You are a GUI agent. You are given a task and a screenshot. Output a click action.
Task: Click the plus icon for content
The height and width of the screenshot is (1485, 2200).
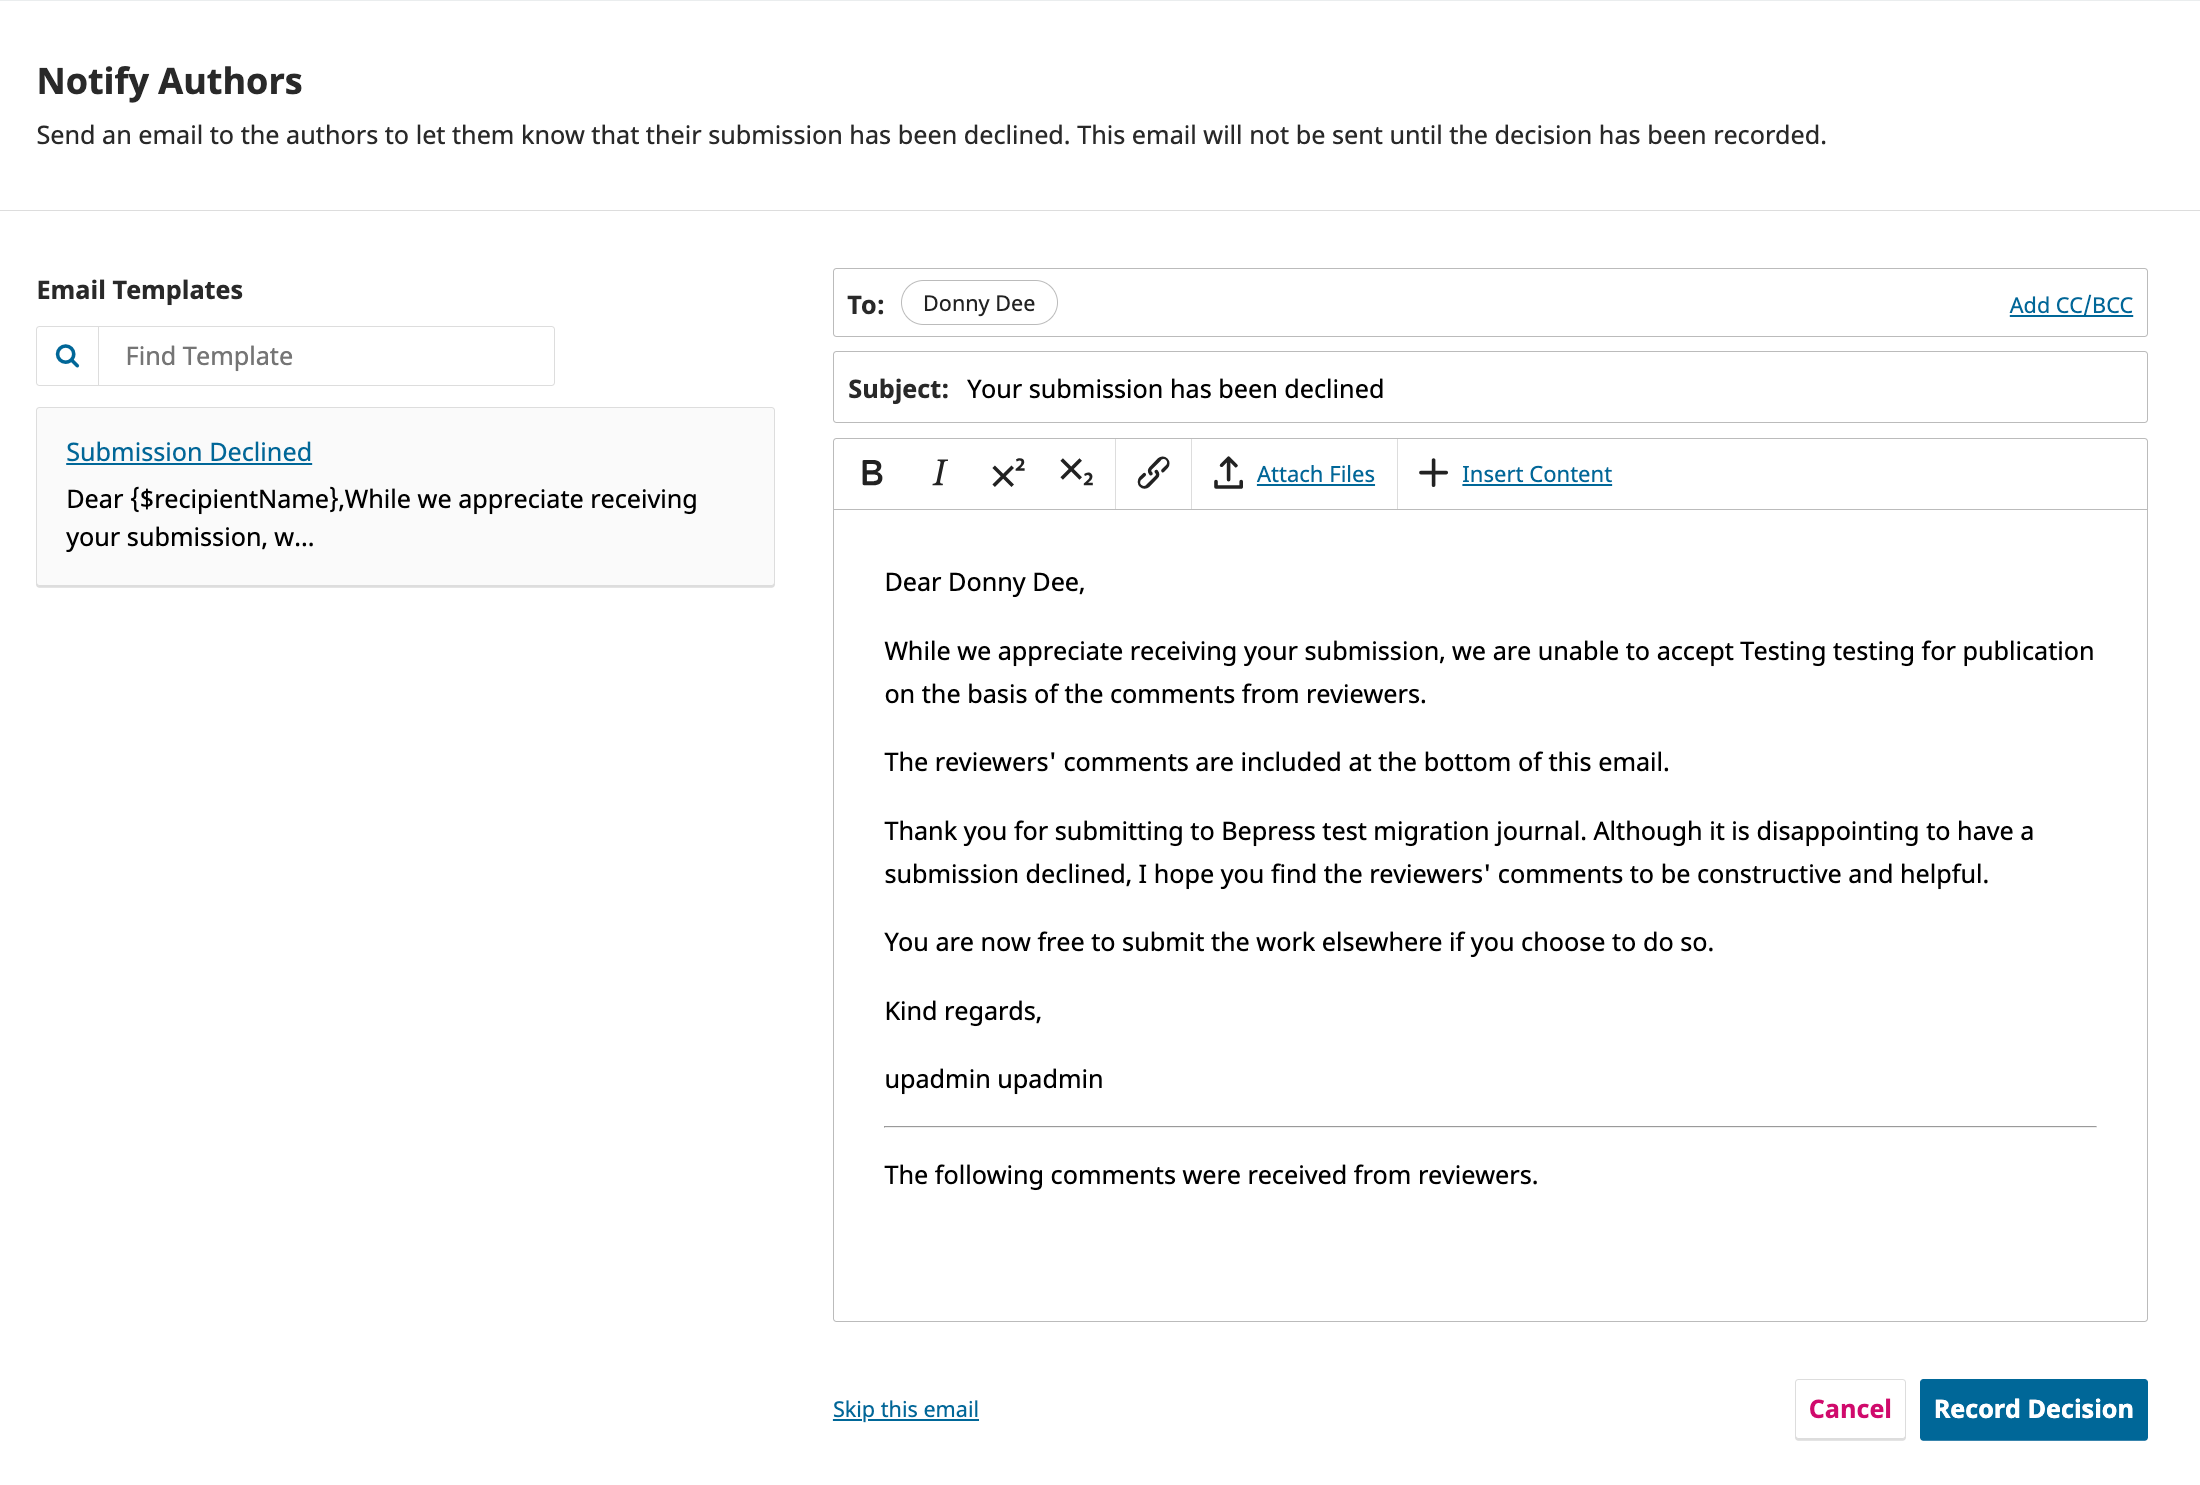1433,473
